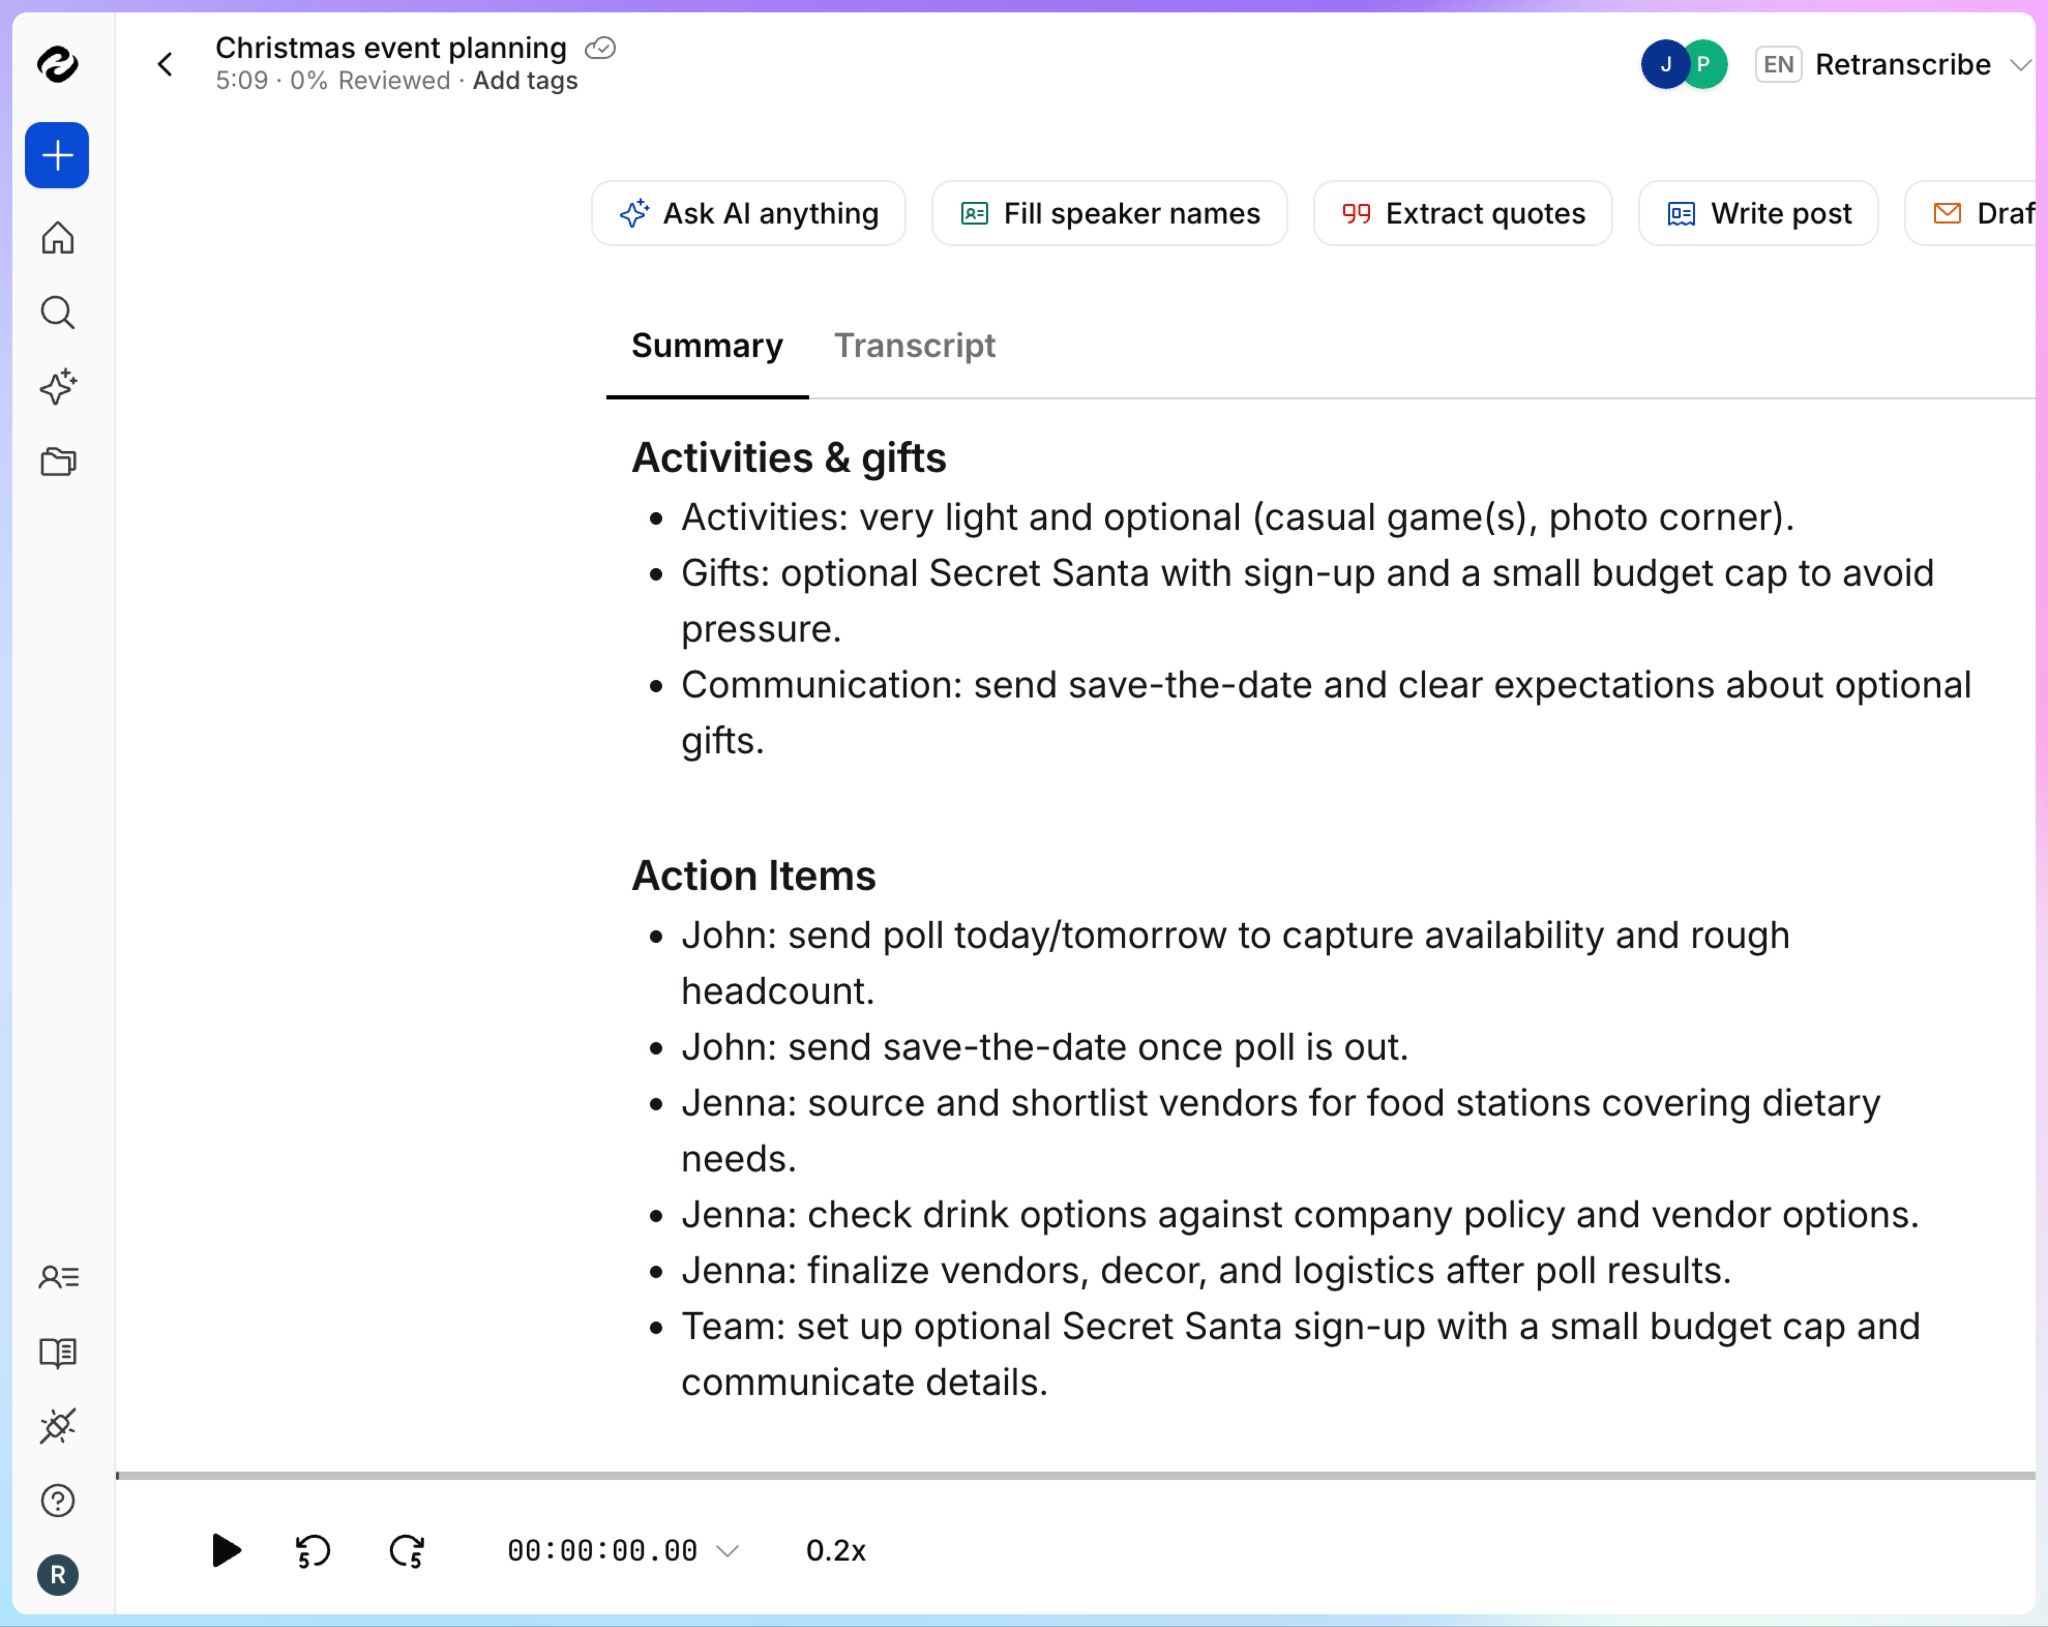
Task: Click the app logo in the sidebar
Action: coord(57,64)
